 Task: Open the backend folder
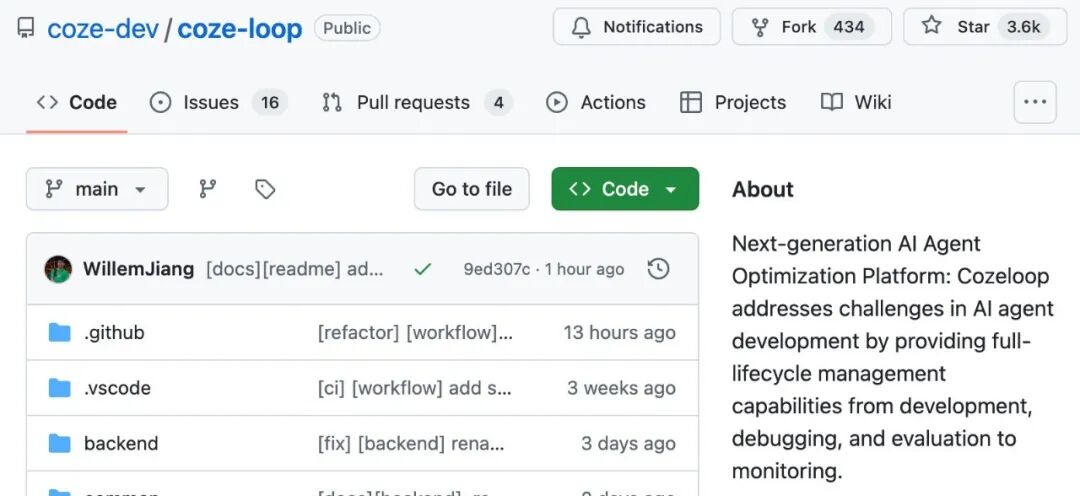tap(121, 443)
